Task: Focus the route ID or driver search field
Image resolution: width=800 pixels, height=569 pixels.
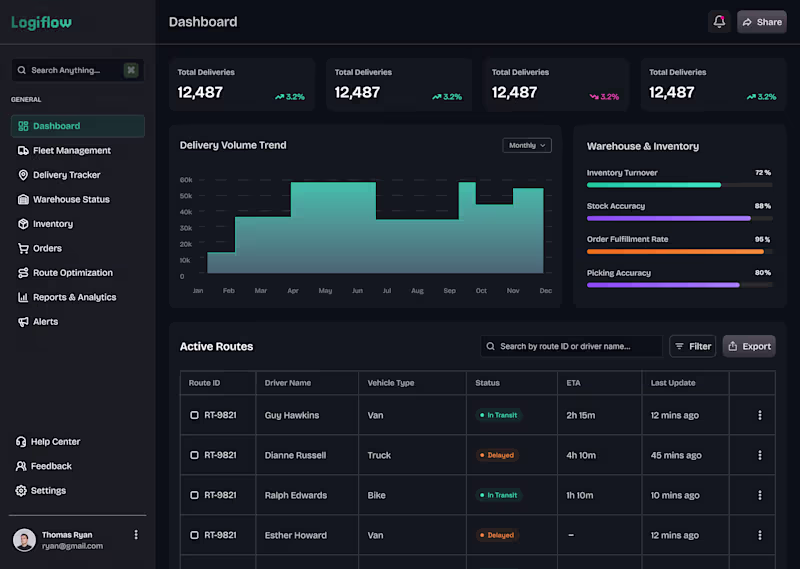Action: (571, 346)
